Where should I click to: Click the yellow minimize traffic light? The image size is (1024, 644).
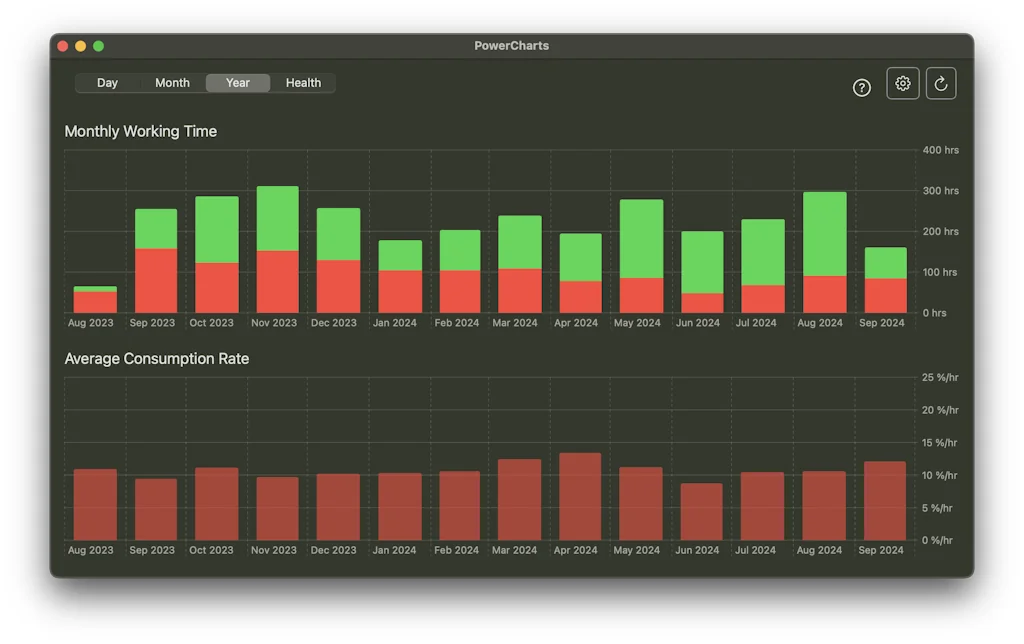[x=80, y=45]
